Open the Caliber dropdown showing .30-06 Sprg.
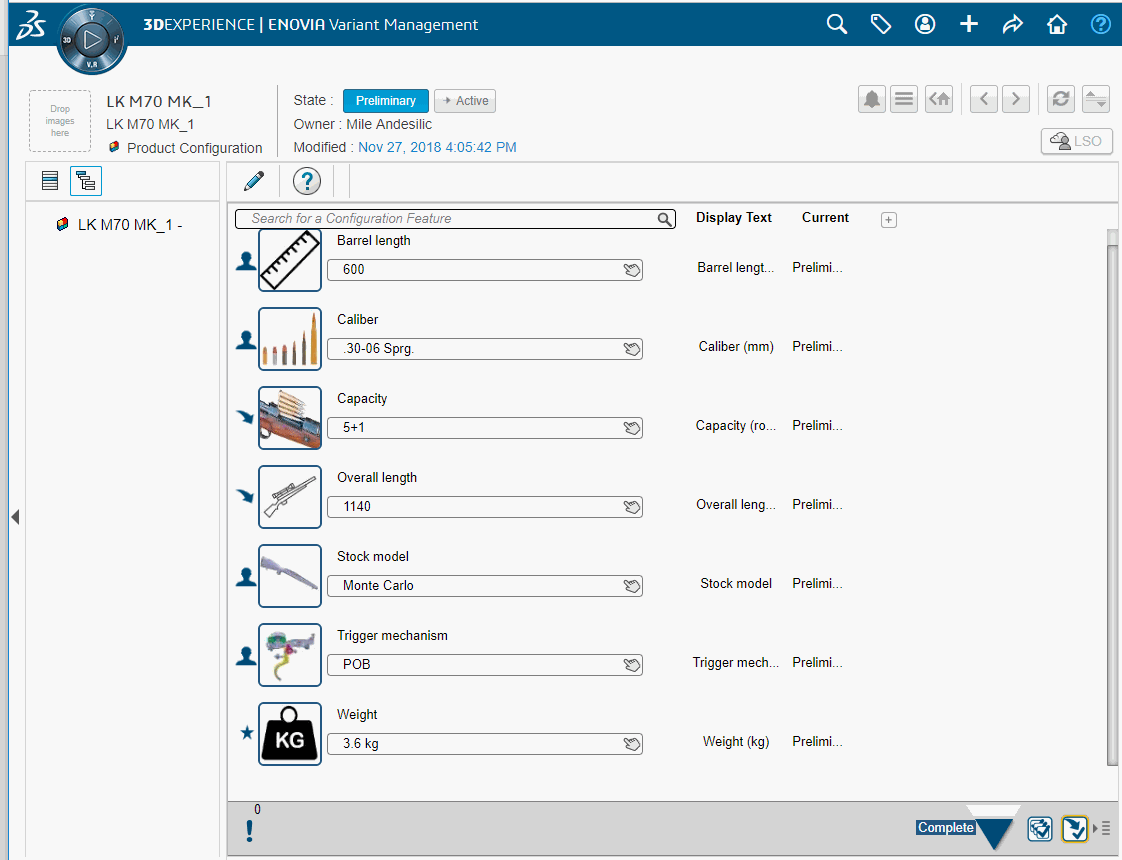The width and height of the screenshot is (1122, 860). [632, 348]
